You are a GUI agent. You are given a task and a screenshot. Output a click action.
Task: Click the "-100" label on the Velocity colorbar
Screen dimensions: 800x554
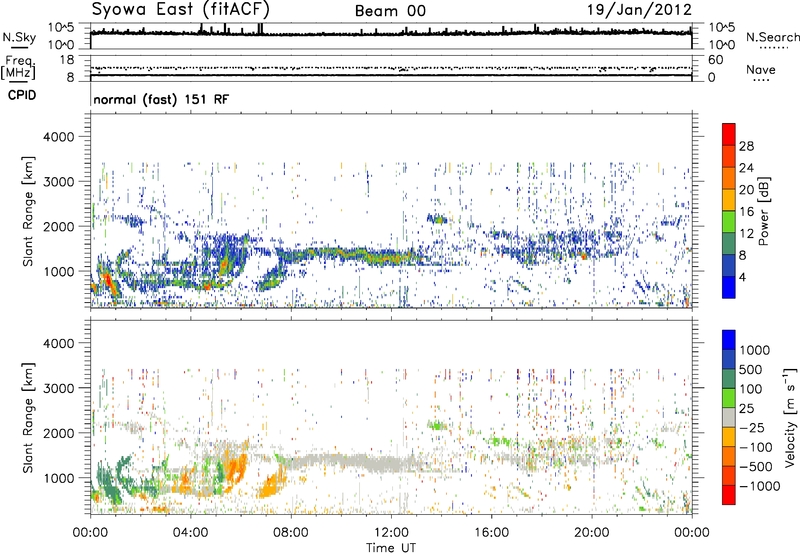[x=755, y=447]
